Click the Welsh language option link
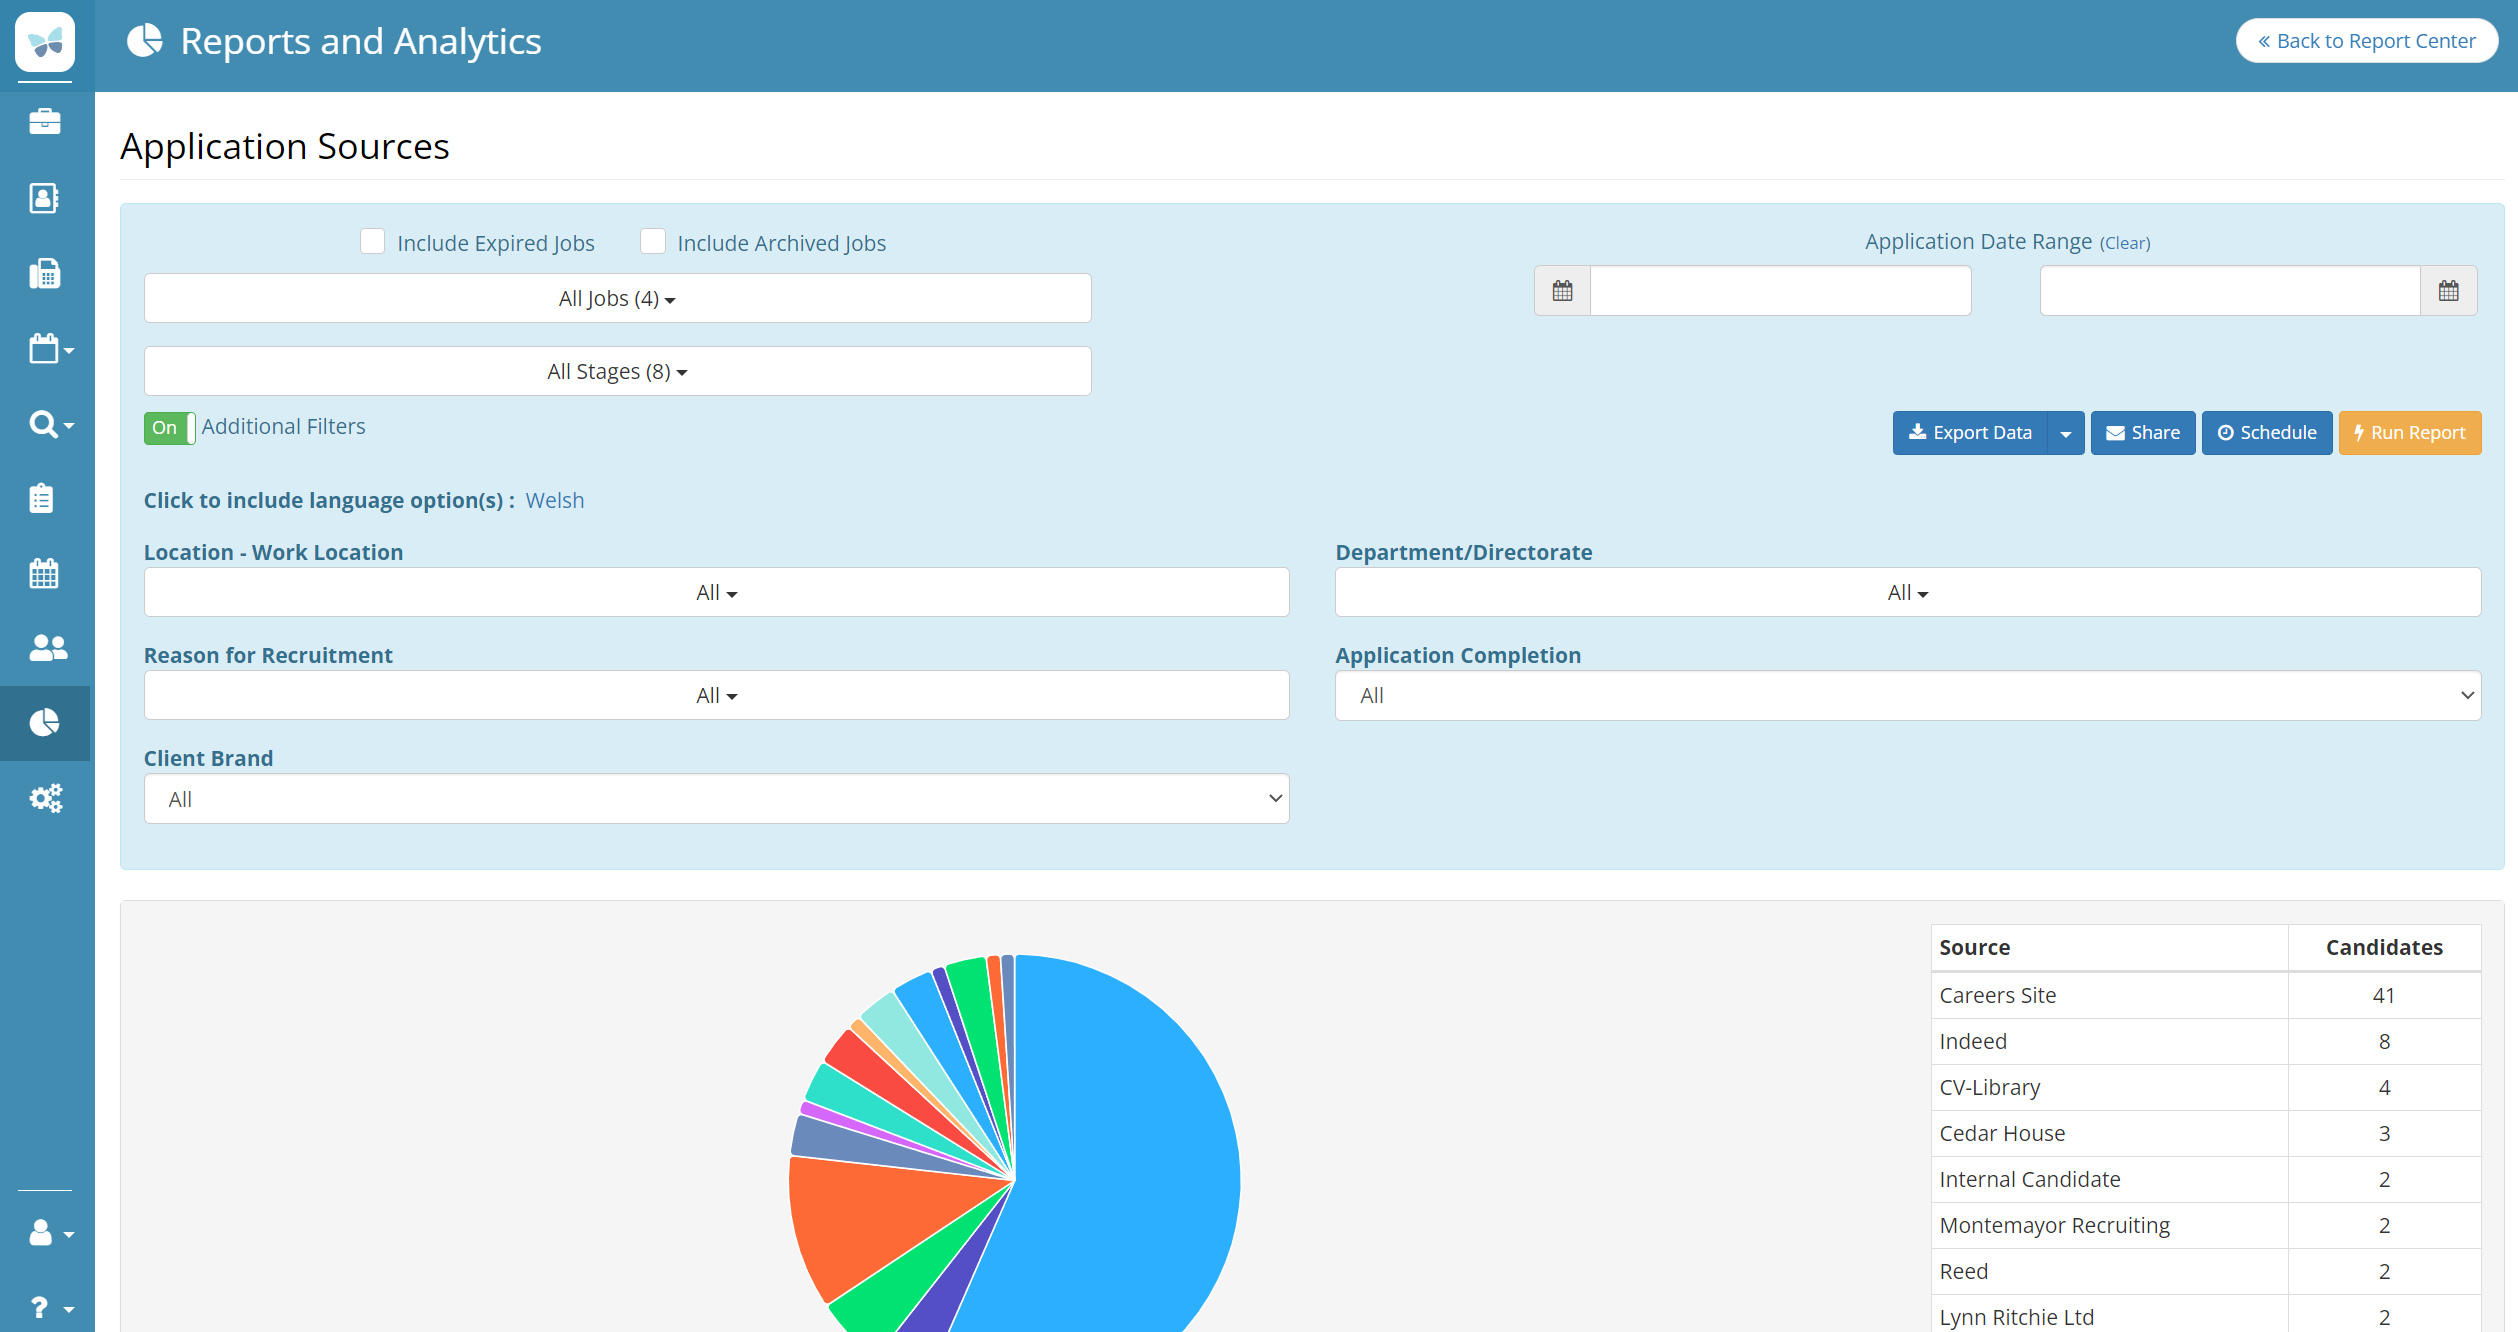The height and width of the screenshot is (1332, 2518). click(x=555, y=501)
